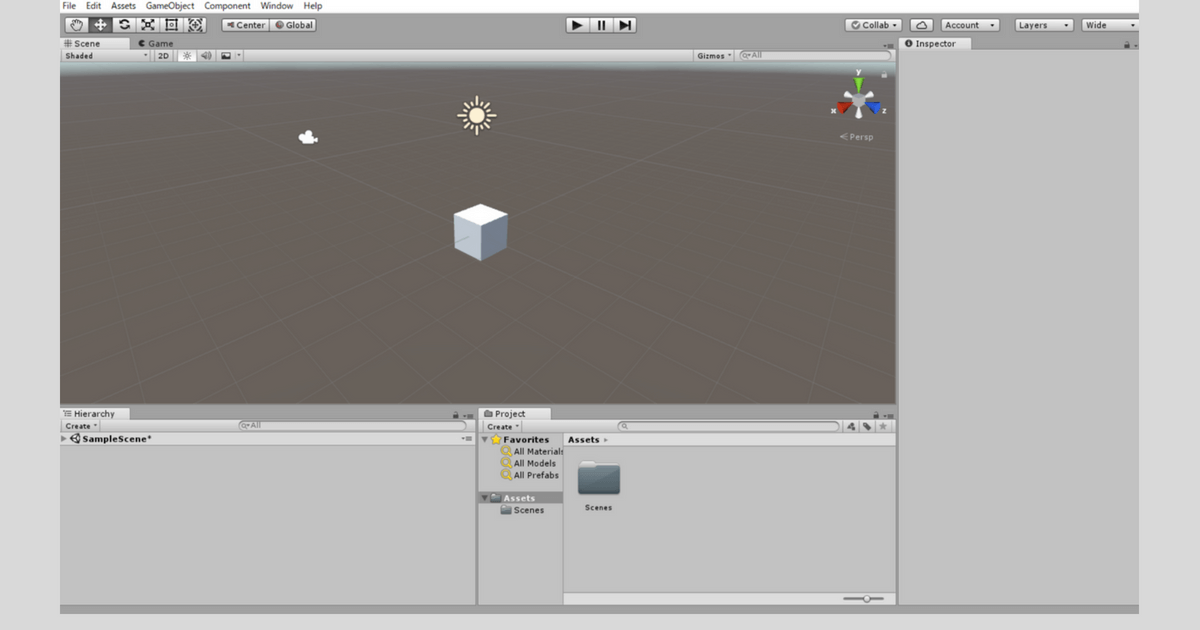Toggle 2D view mode
Viewport: 1200px width, 630px height.
click(x=163, y=55)
